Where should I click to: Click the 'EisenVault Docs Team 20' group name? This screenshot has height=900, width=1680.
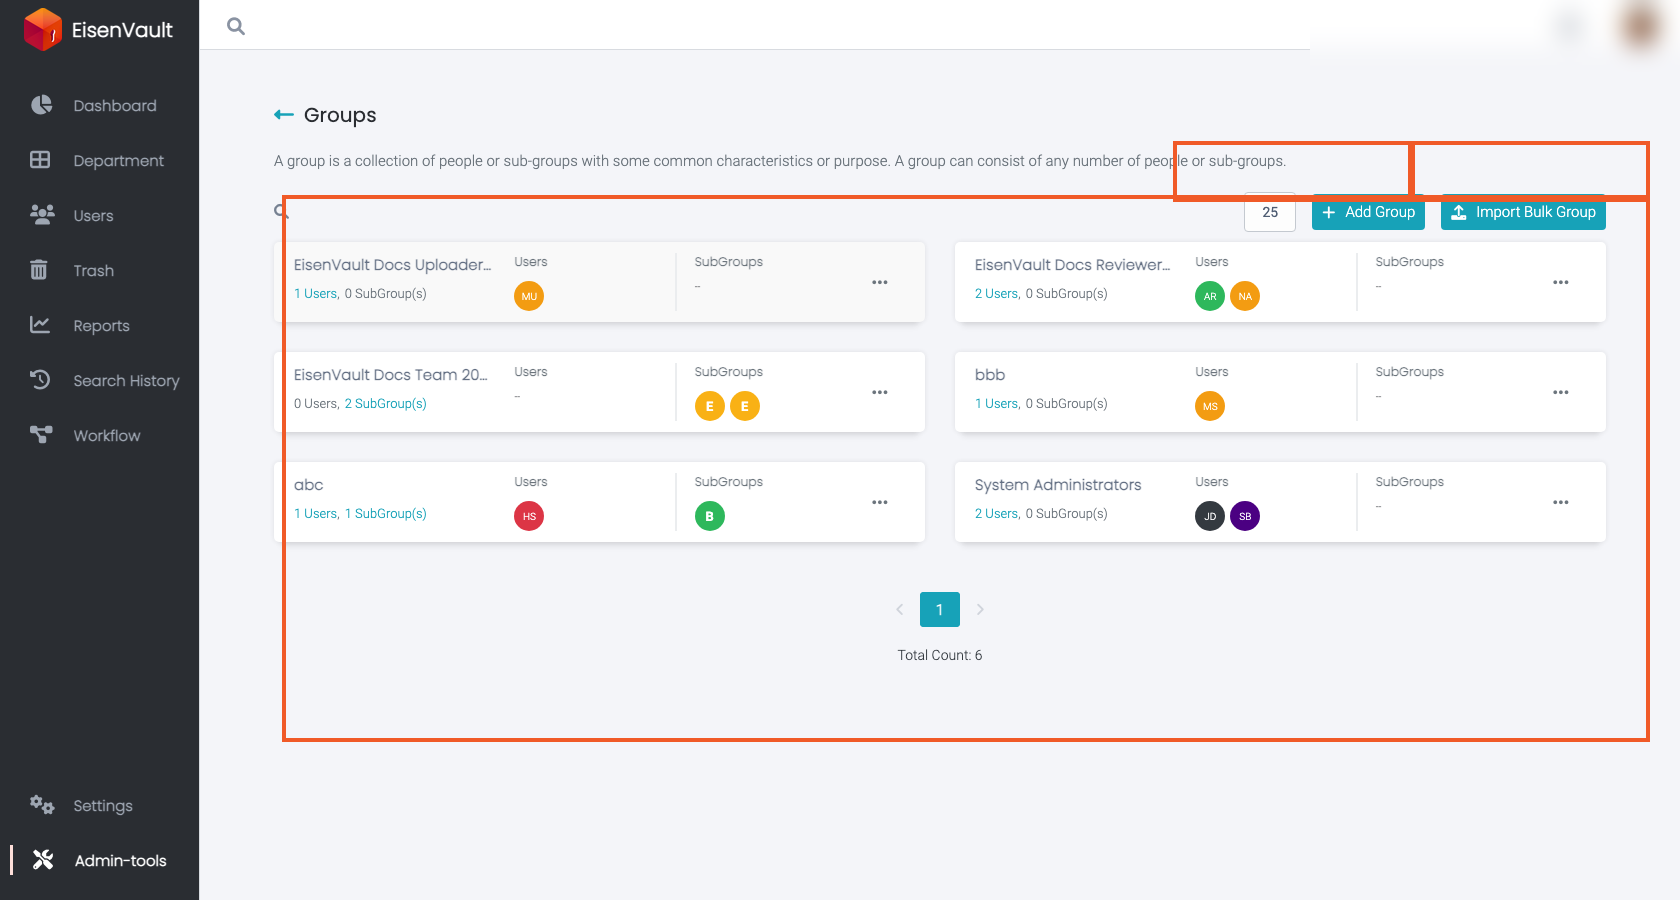tap(391, 375)
